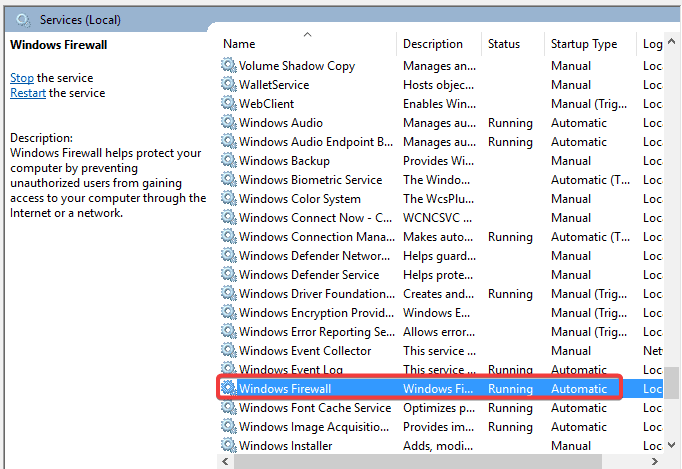
Task: Click the Windows Color System gear icon
Action: (228, 198)
